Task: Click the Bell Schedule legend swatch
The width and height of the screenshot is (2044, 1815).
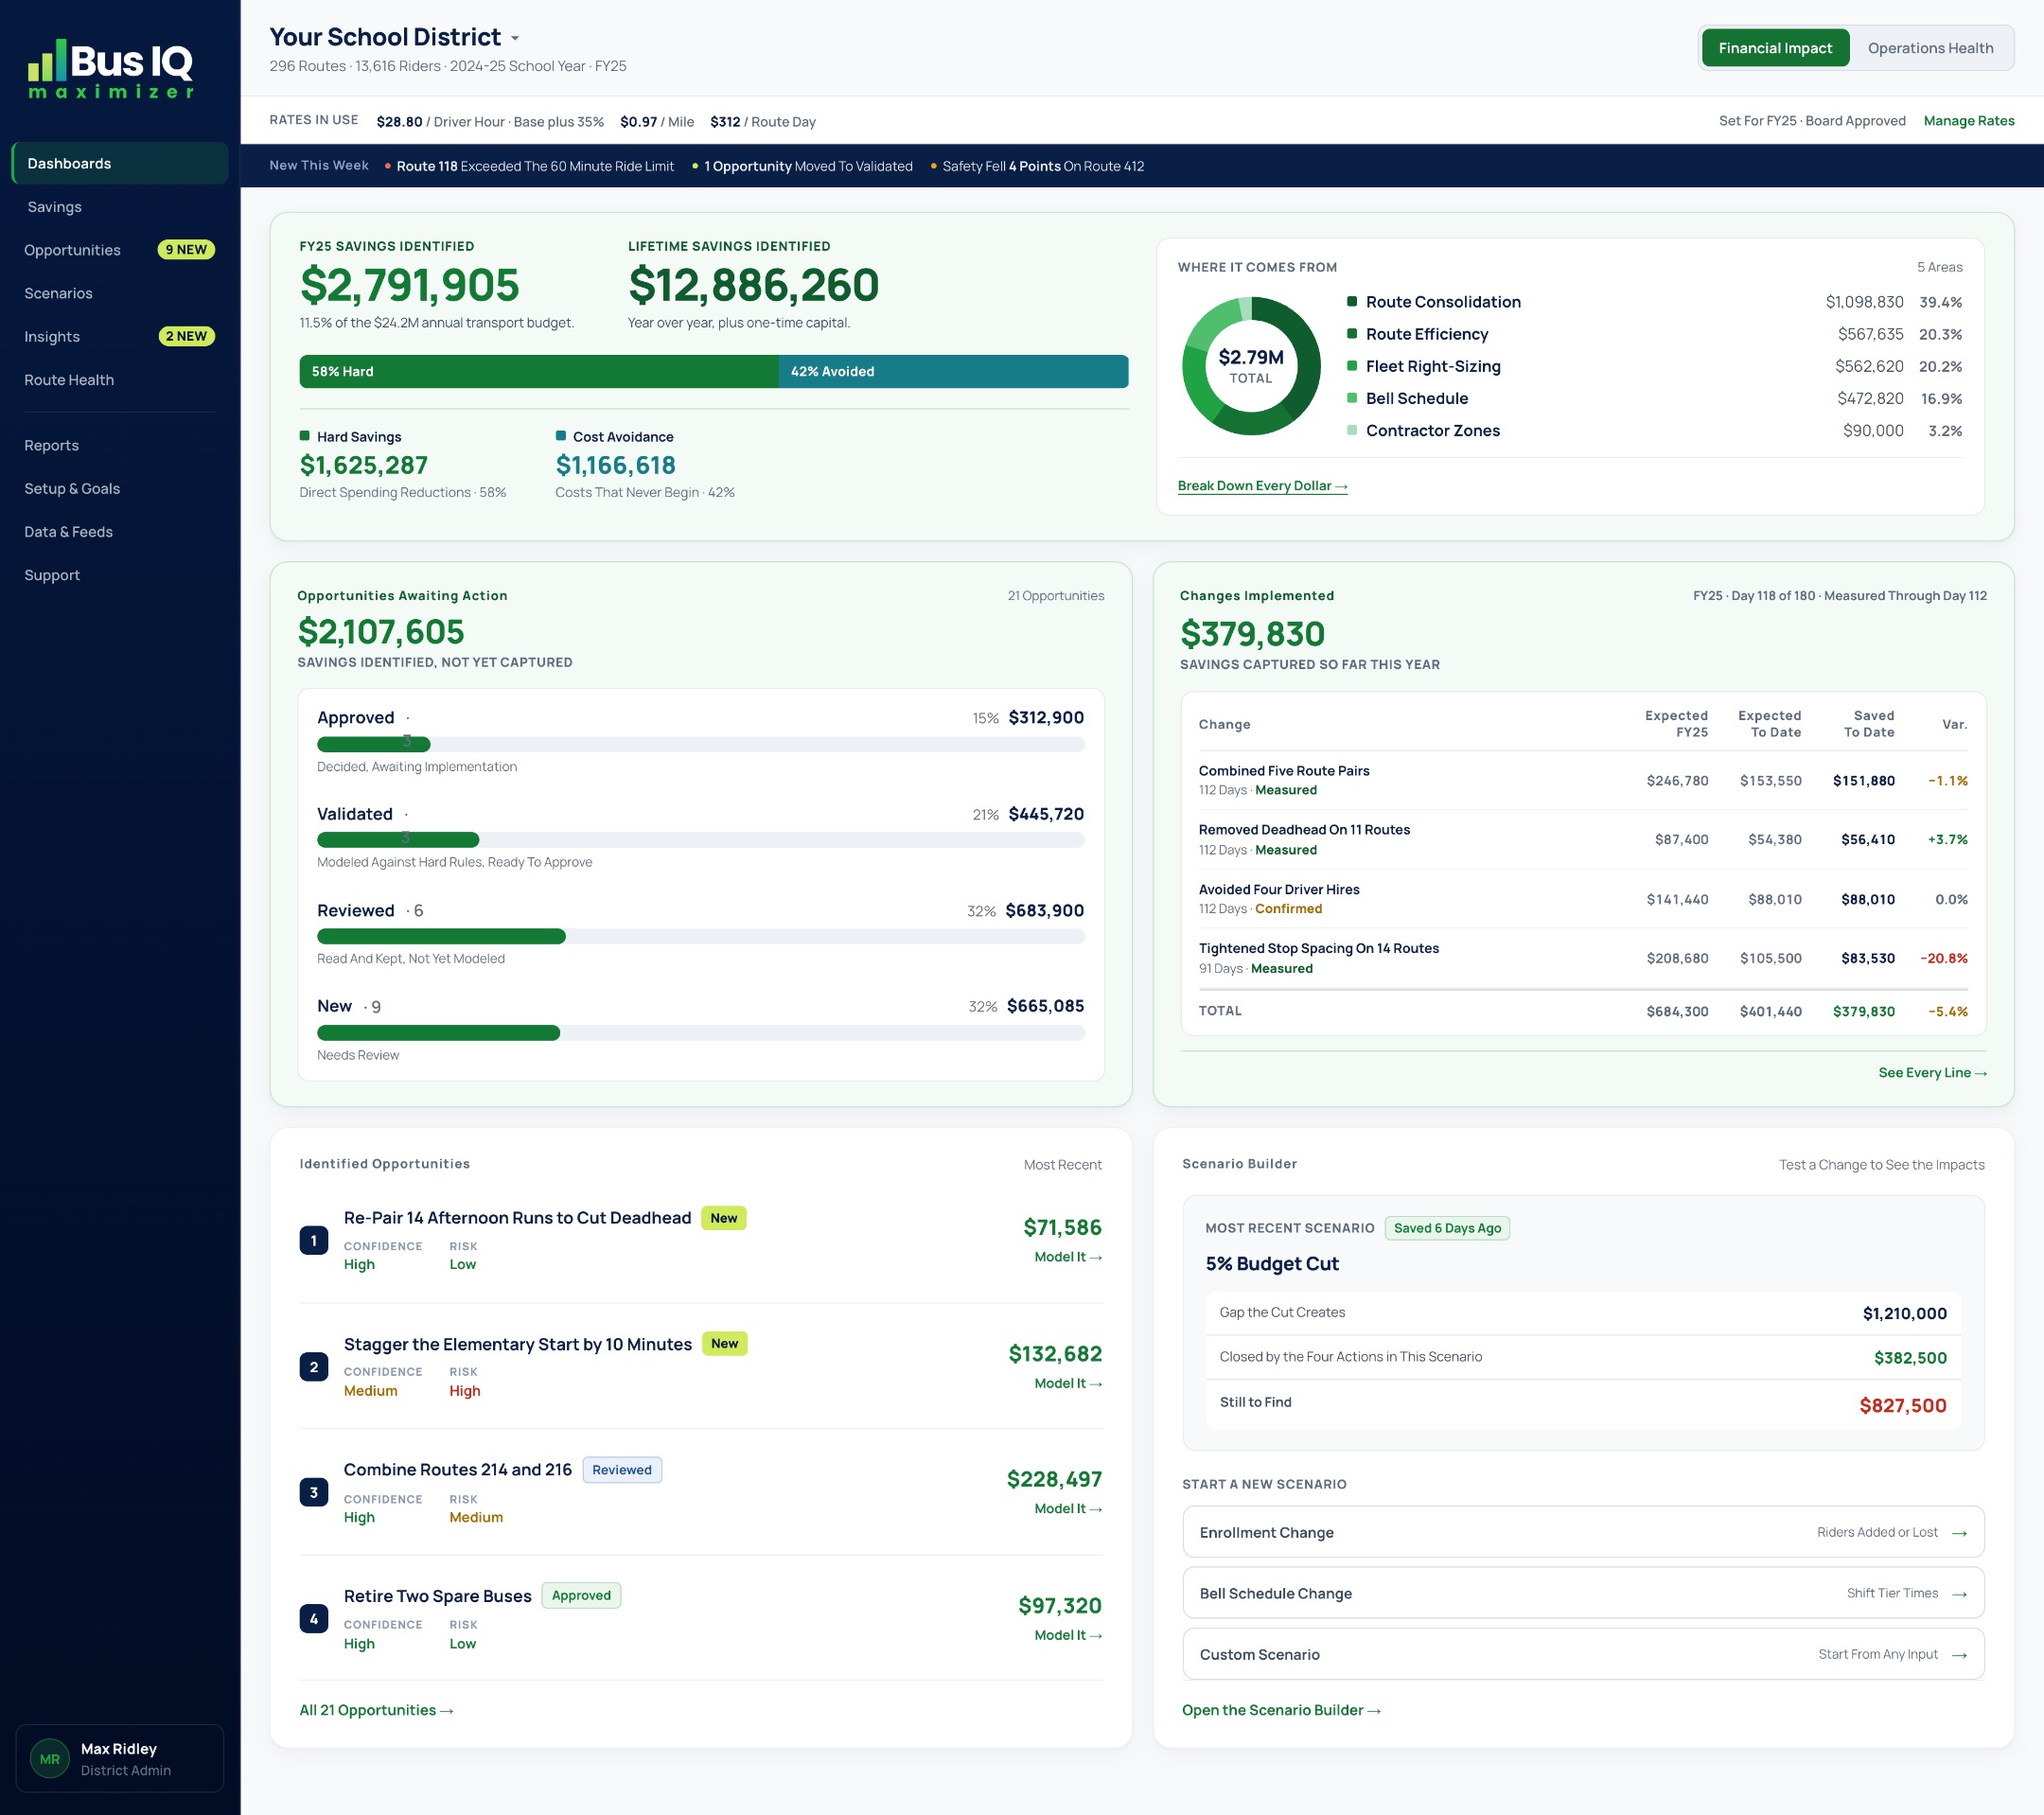Action: 1351,397
